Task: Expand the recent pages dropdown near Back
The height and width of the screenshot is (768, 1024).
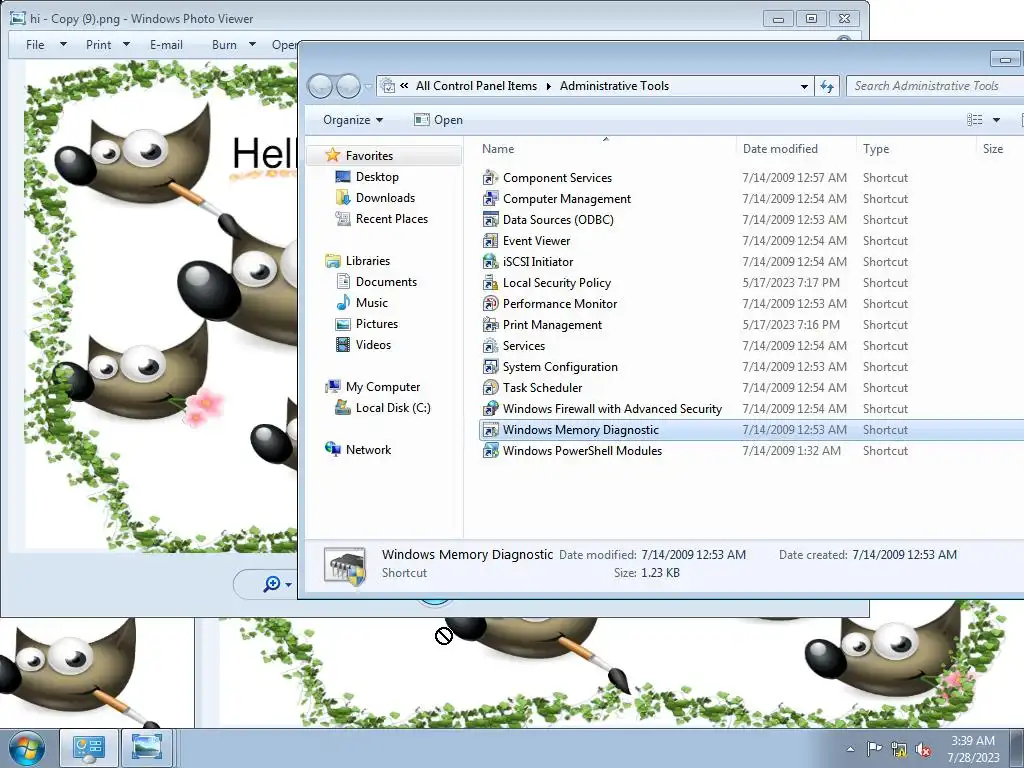Action: pyautogui.click(x=368, y=86)
